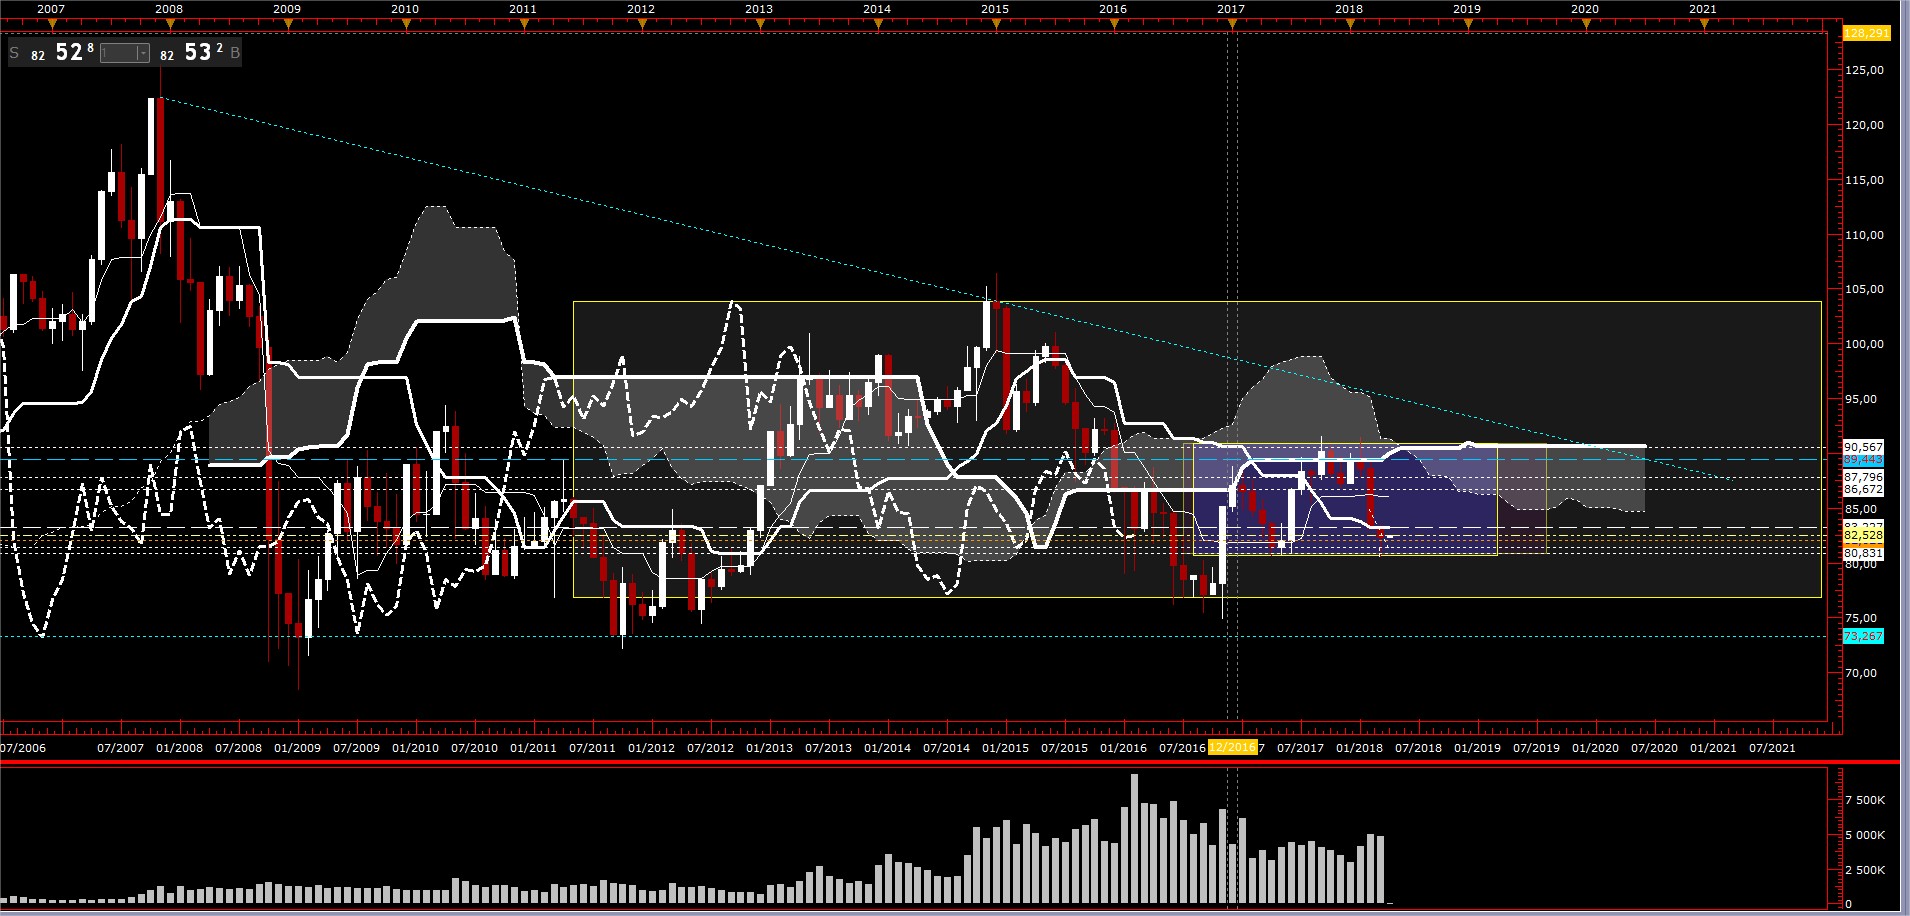
Task: Select the 2014 orange year marker triangle
Action: coord(877,23)
